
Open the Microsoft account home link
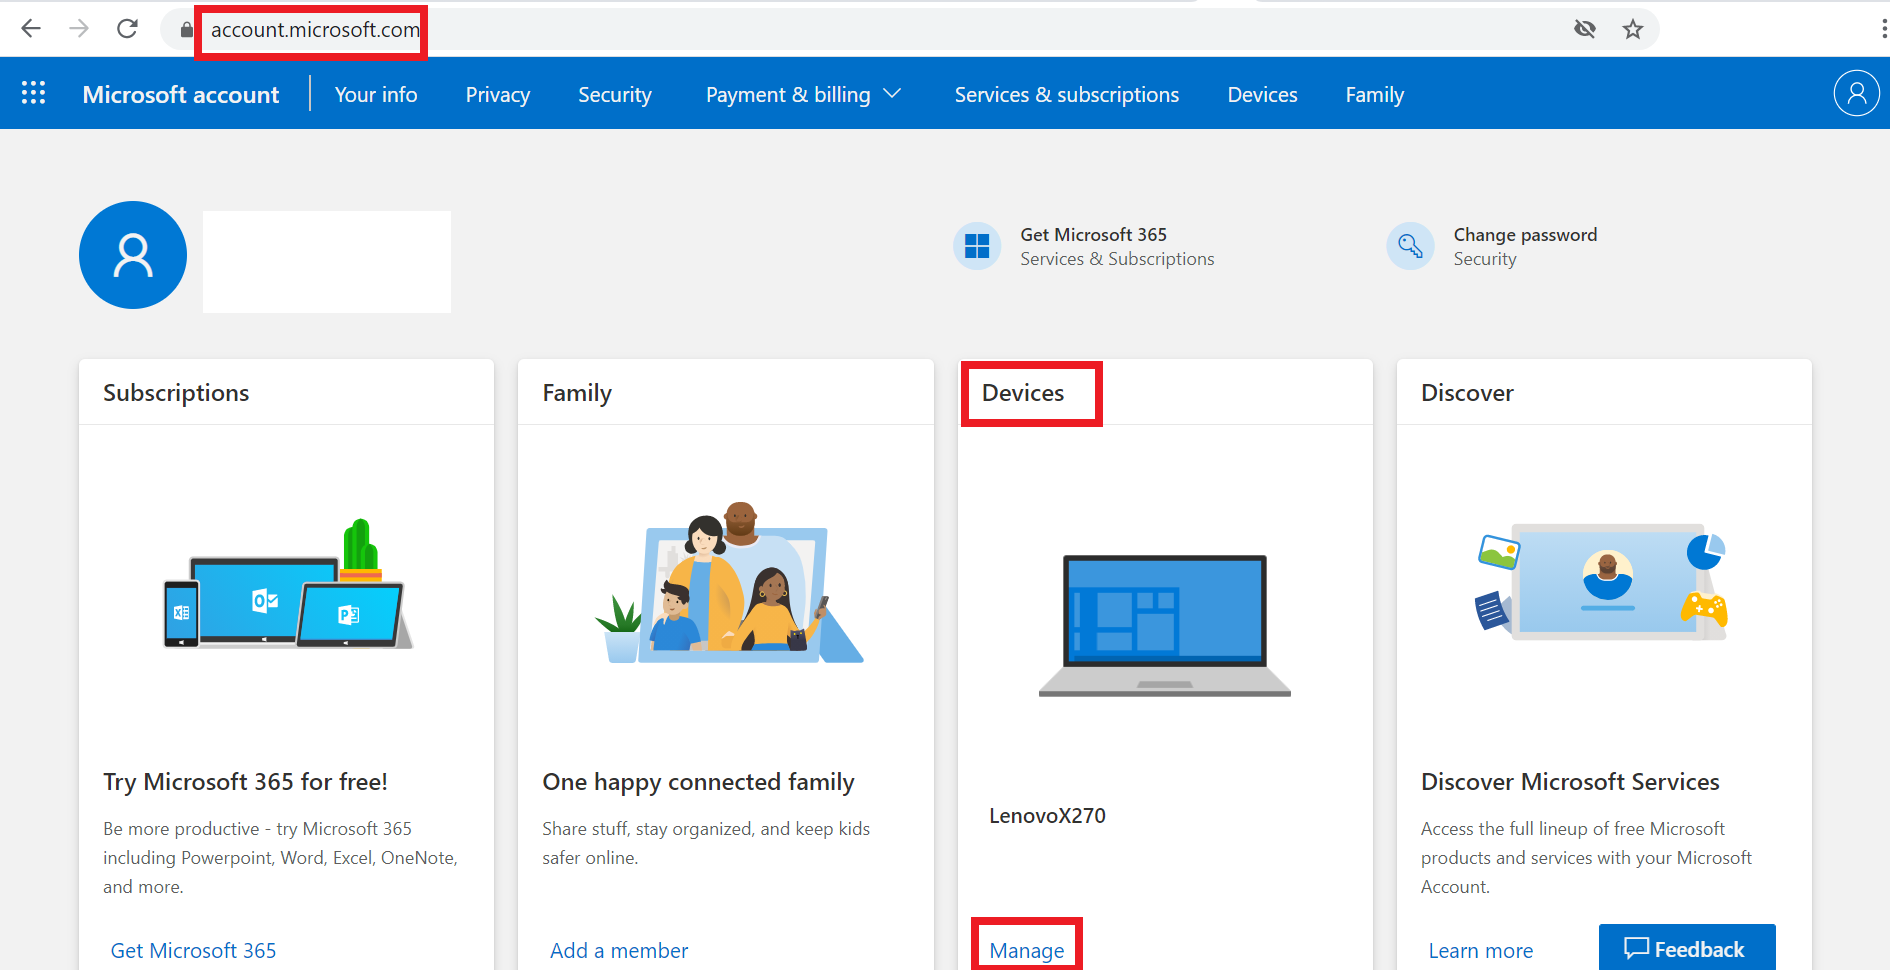click(x=181, y=95)
